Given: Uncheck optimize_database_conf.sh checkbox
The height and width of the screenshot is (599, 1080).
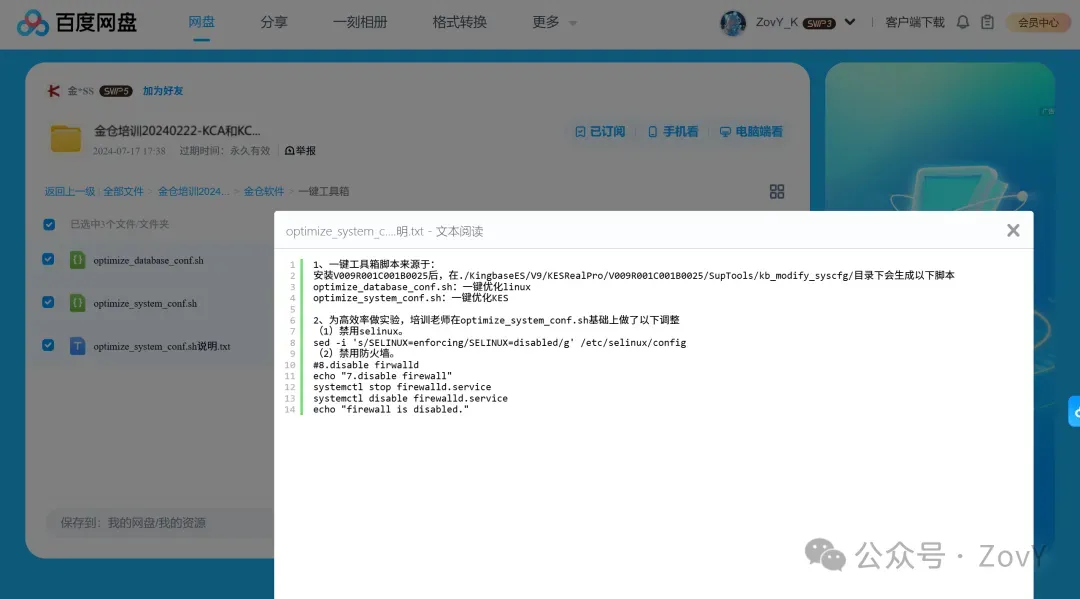Looking at the screenshot, I should click(48, 260).
